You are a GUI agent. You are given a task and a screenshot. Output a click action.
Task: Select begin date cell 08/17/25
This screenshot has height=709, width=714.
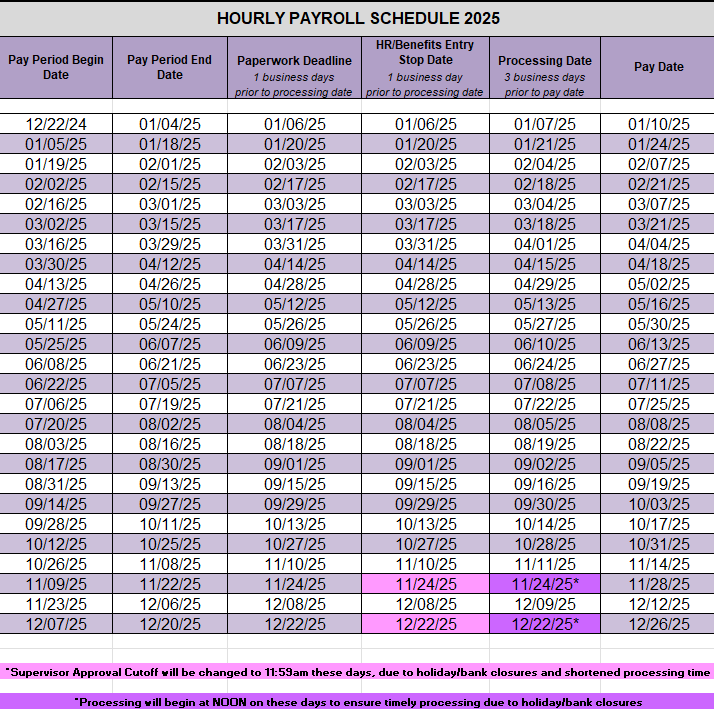pos(56,464)
